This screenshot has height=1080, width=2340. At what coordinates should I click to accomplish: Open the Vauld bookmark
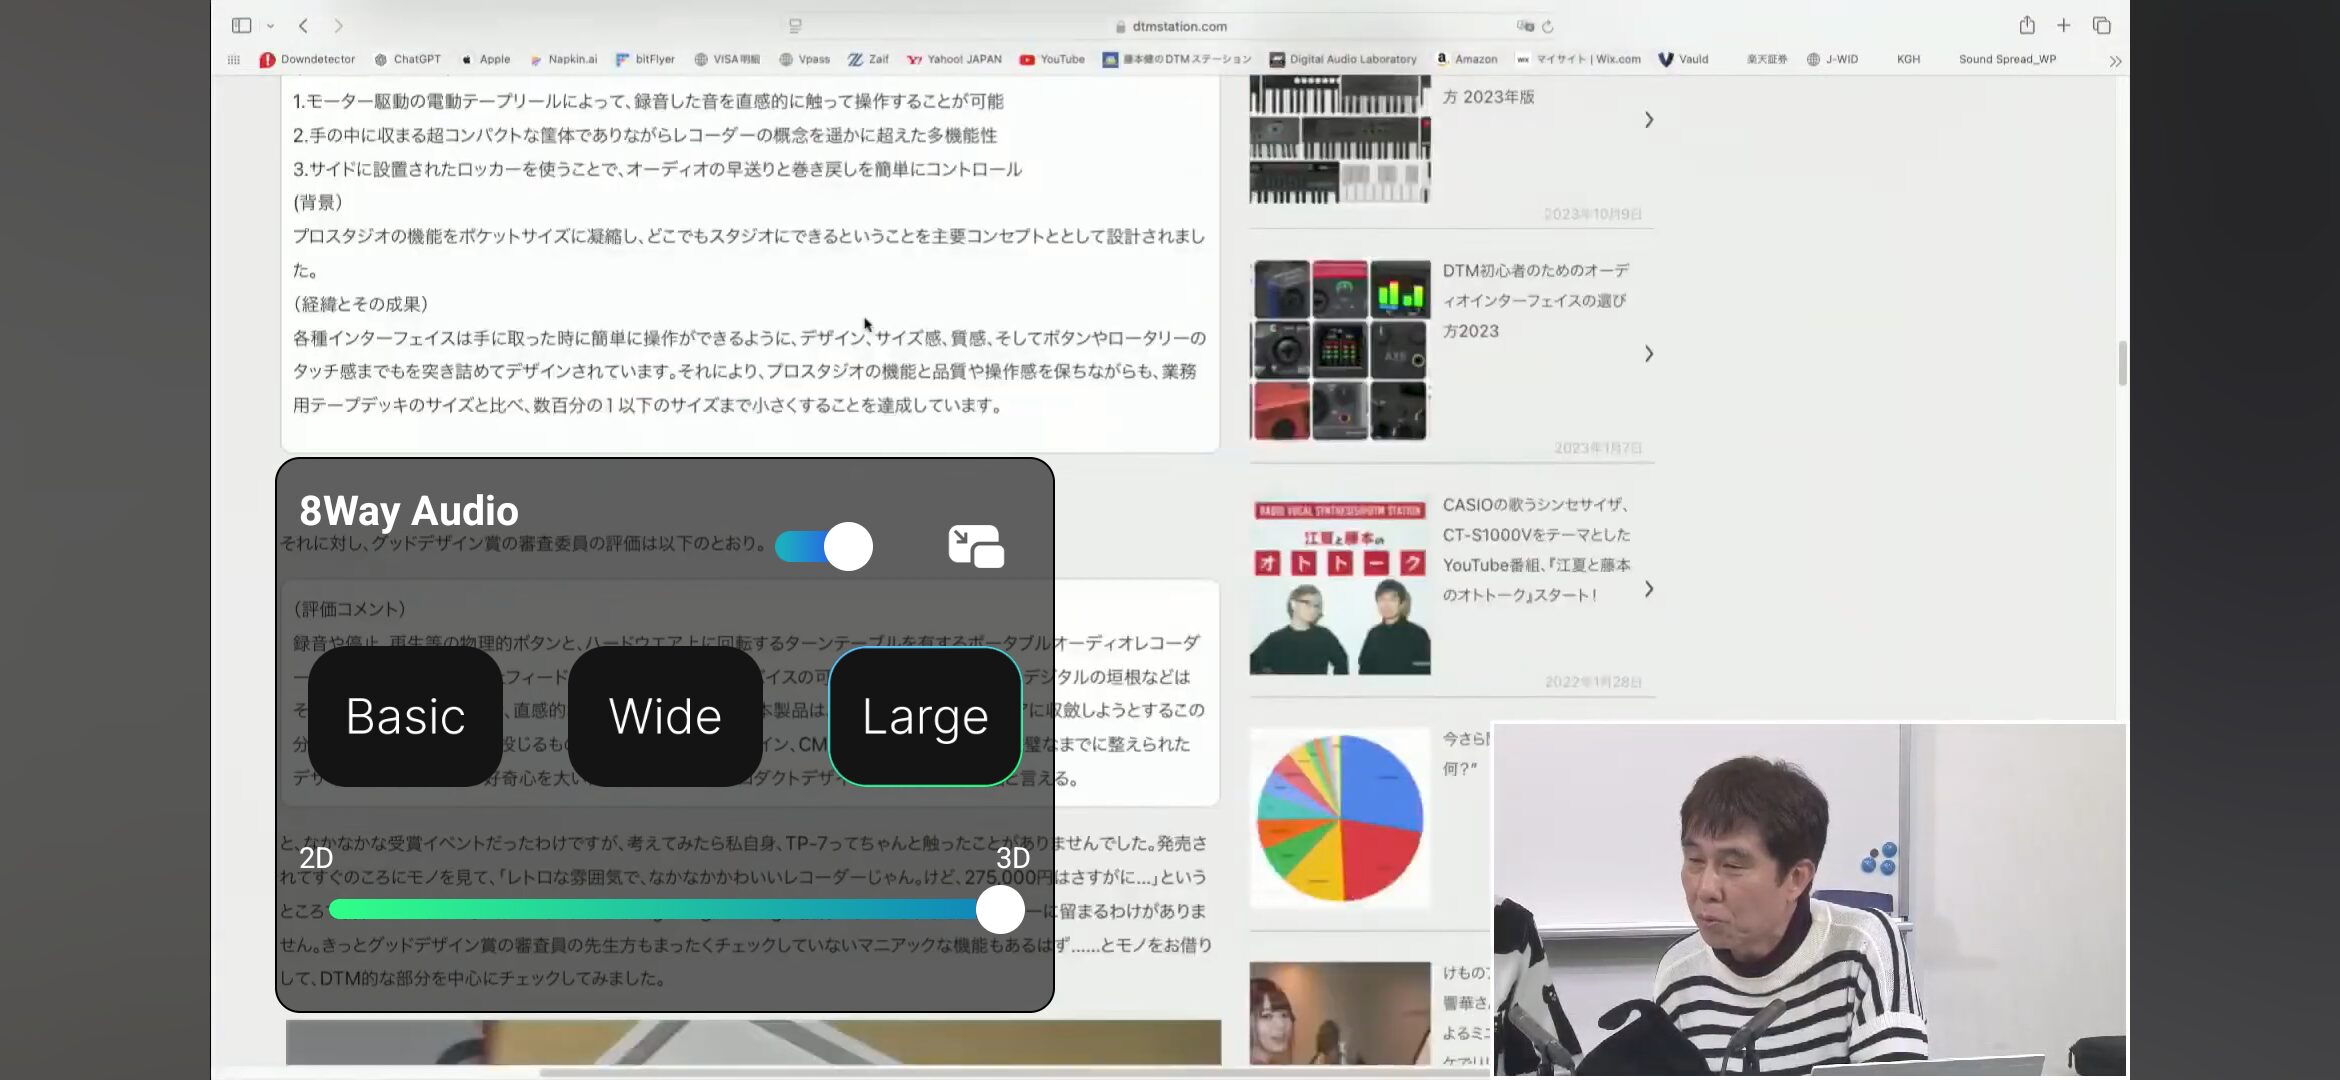[1684, 59]
